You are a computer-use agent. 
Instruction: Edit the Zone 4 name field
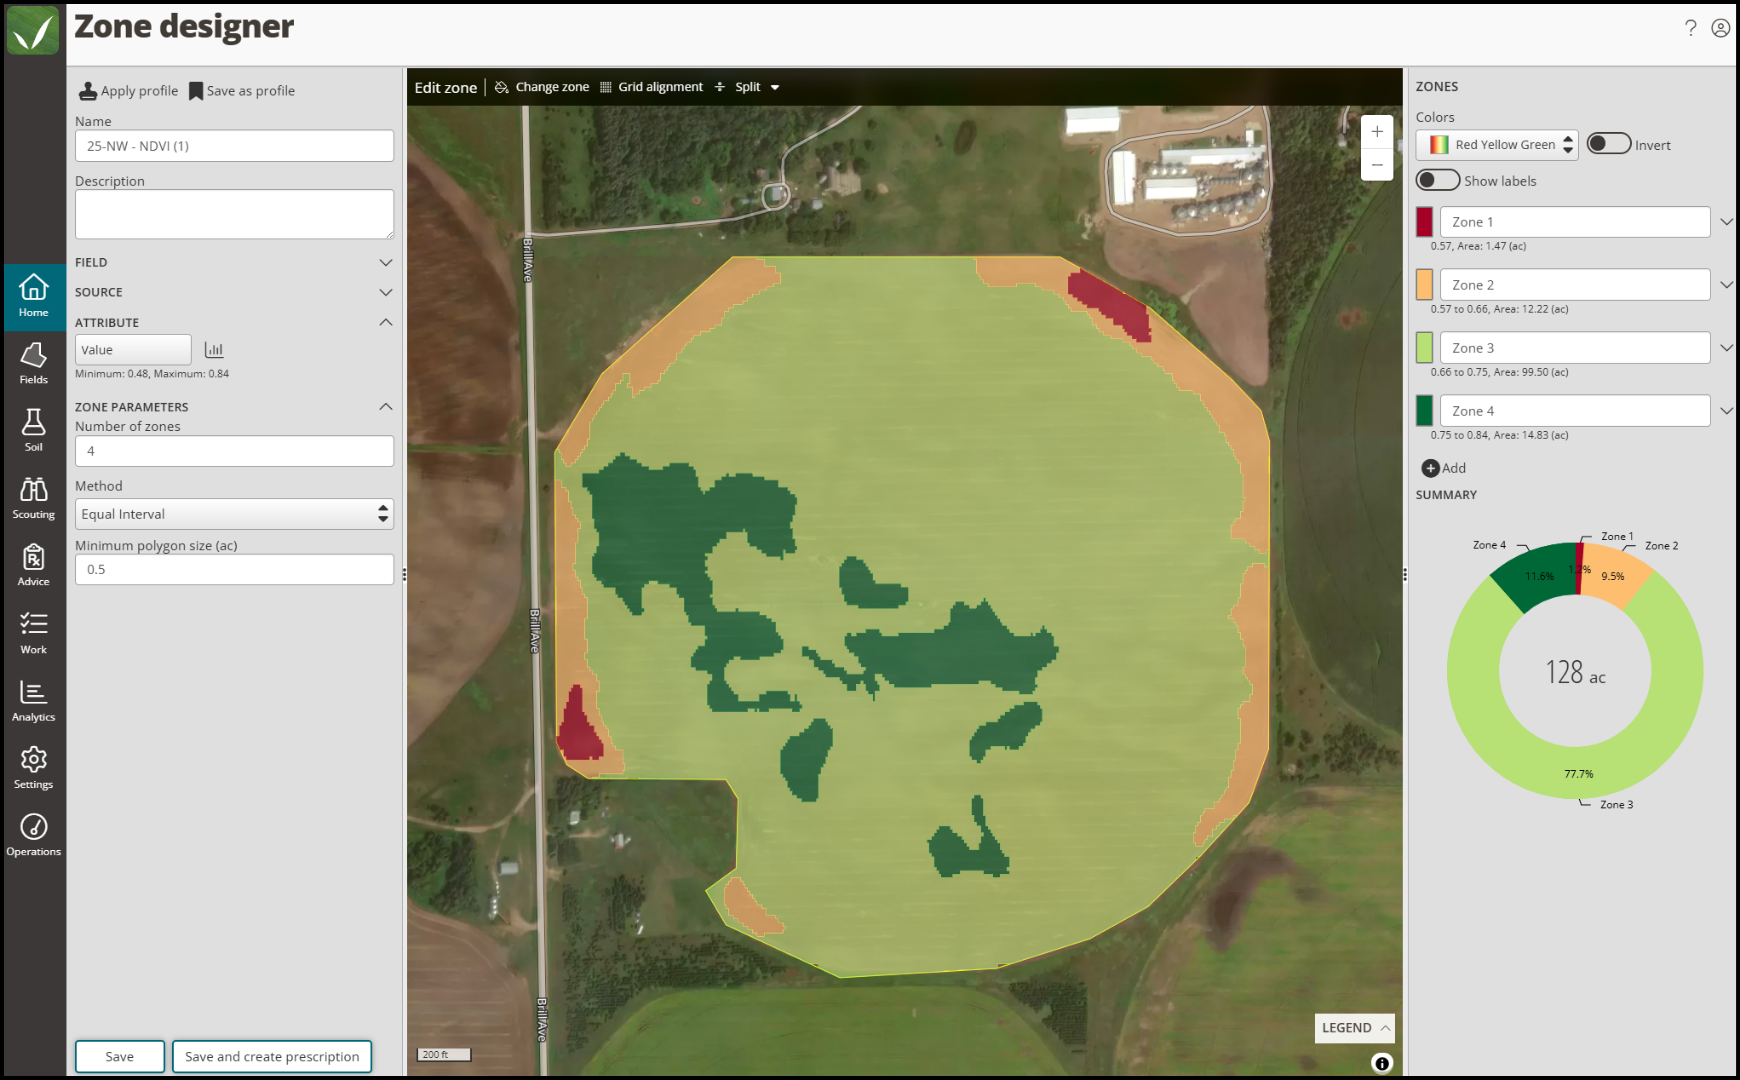click(1575, 411)
